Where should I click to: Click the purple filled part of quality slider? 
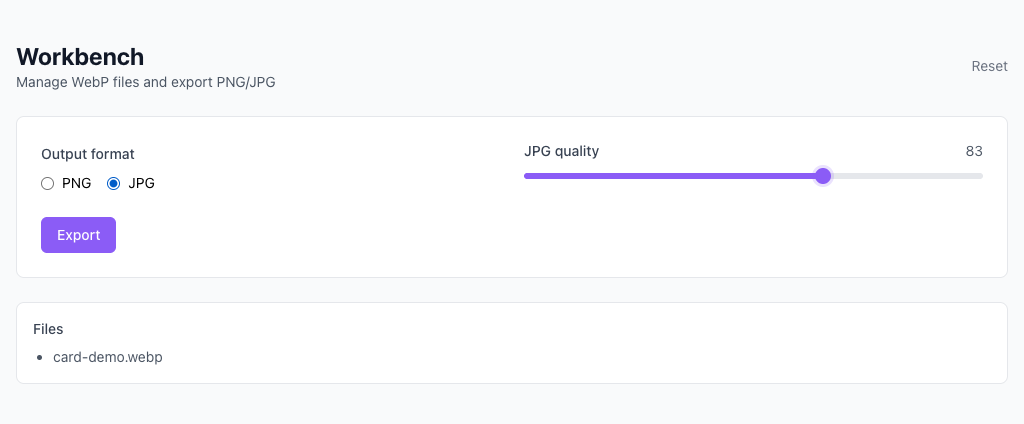click(x=670, y=176)
